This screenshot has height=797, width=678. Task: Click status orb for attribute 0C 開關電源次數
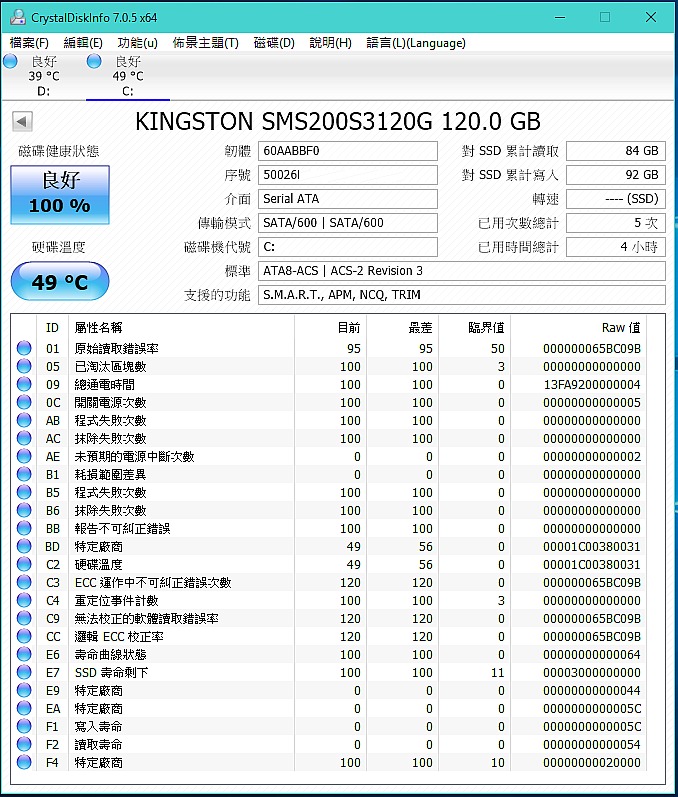click(24, 402)
